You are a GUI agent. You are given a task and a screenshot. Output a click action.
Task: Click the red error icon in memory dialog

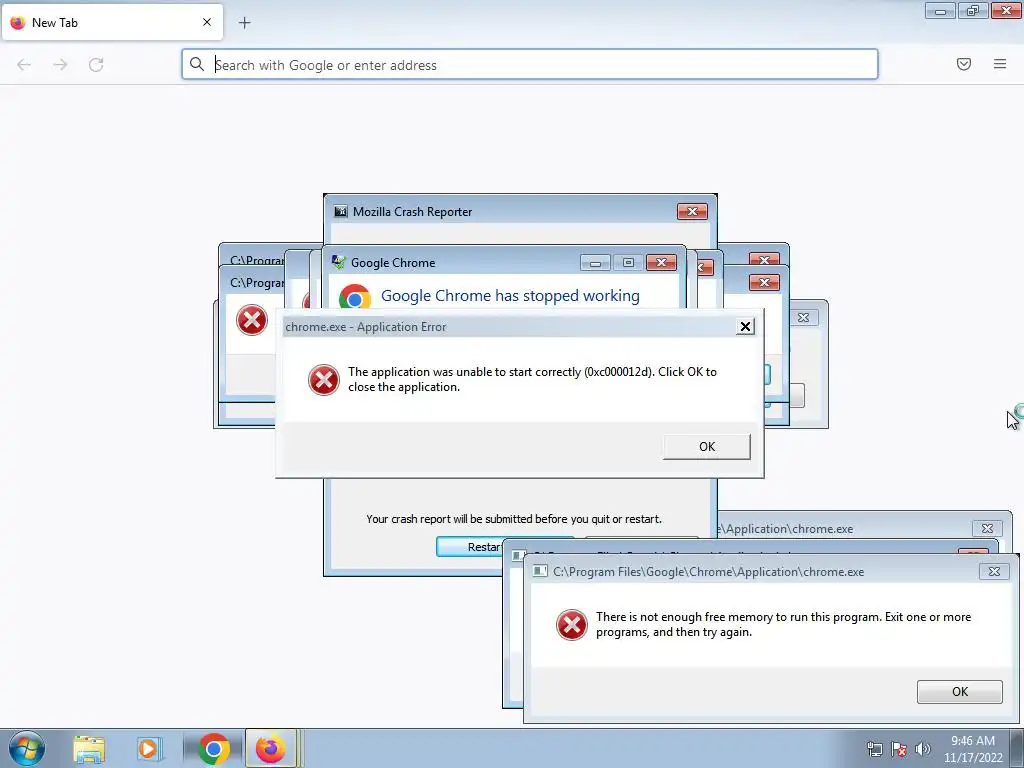(x=571, y=625)
